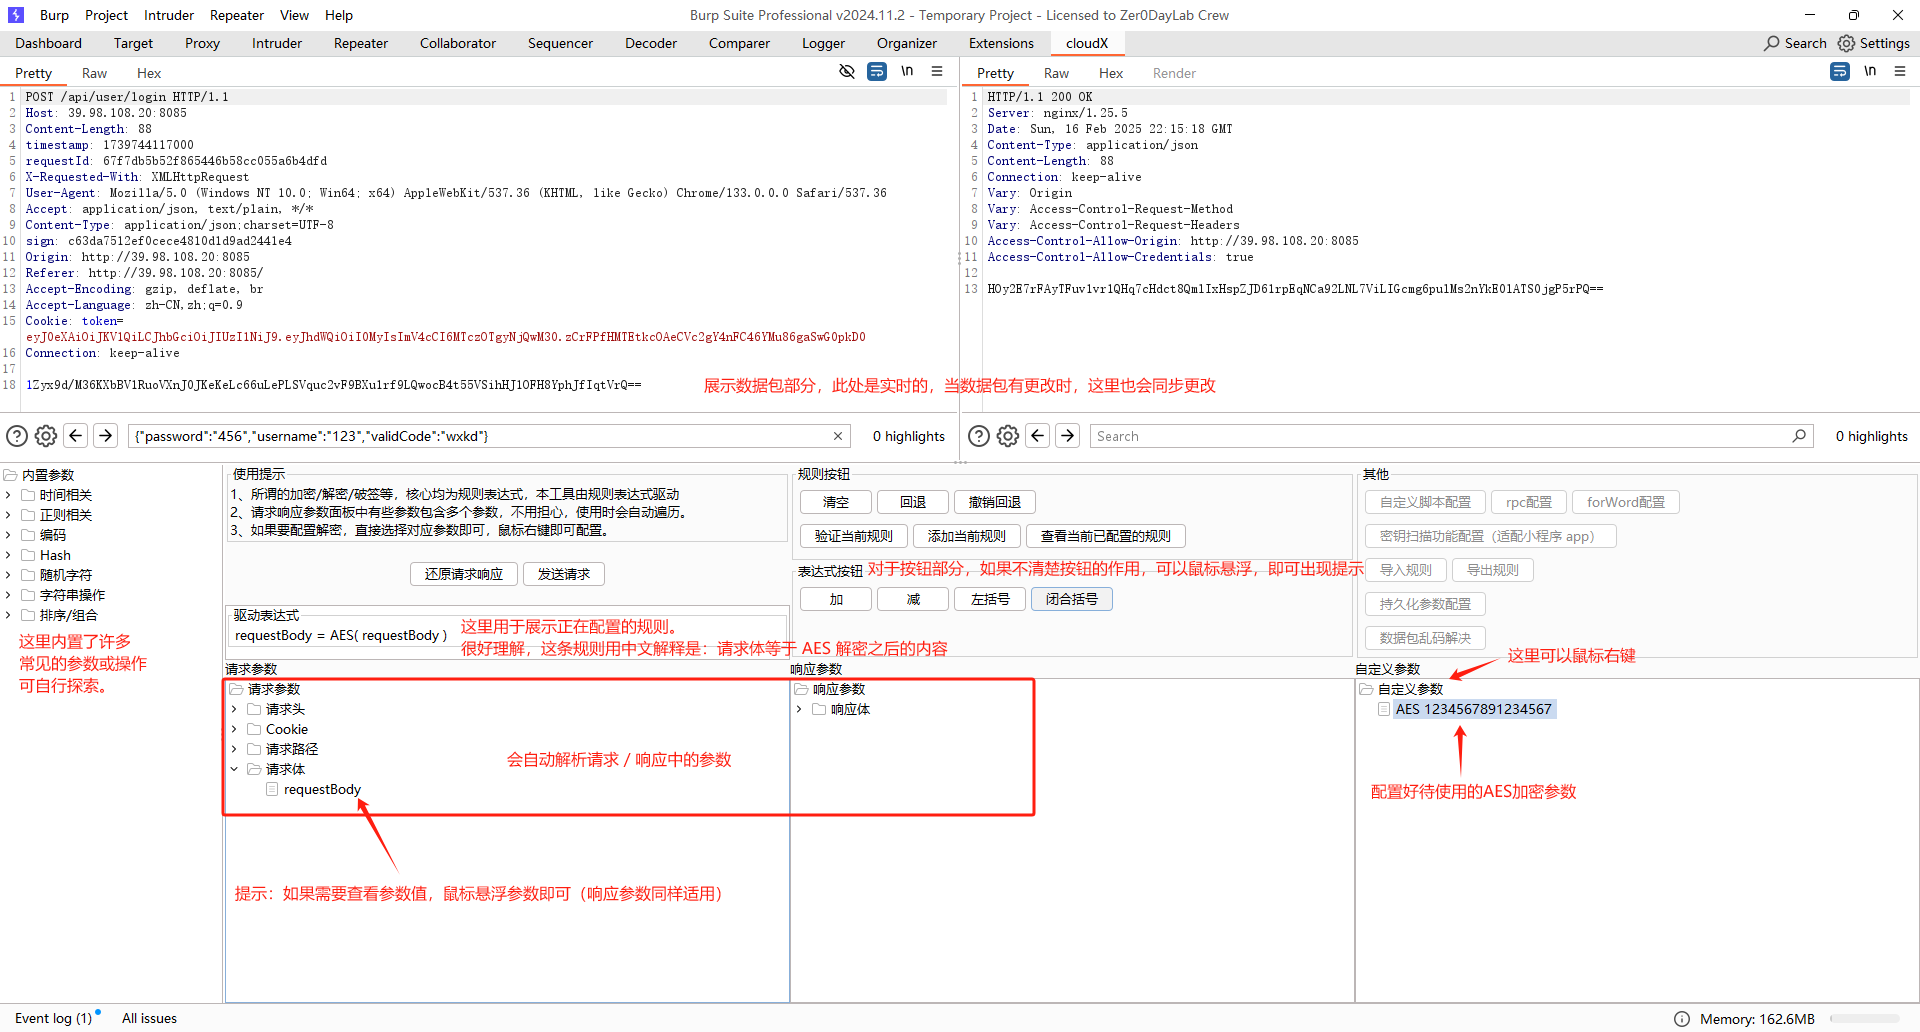Image resolution: width=1920 pixels, height=1032 pixels.
Task: Collapse the 请求体 node
Action: (234, 769)
